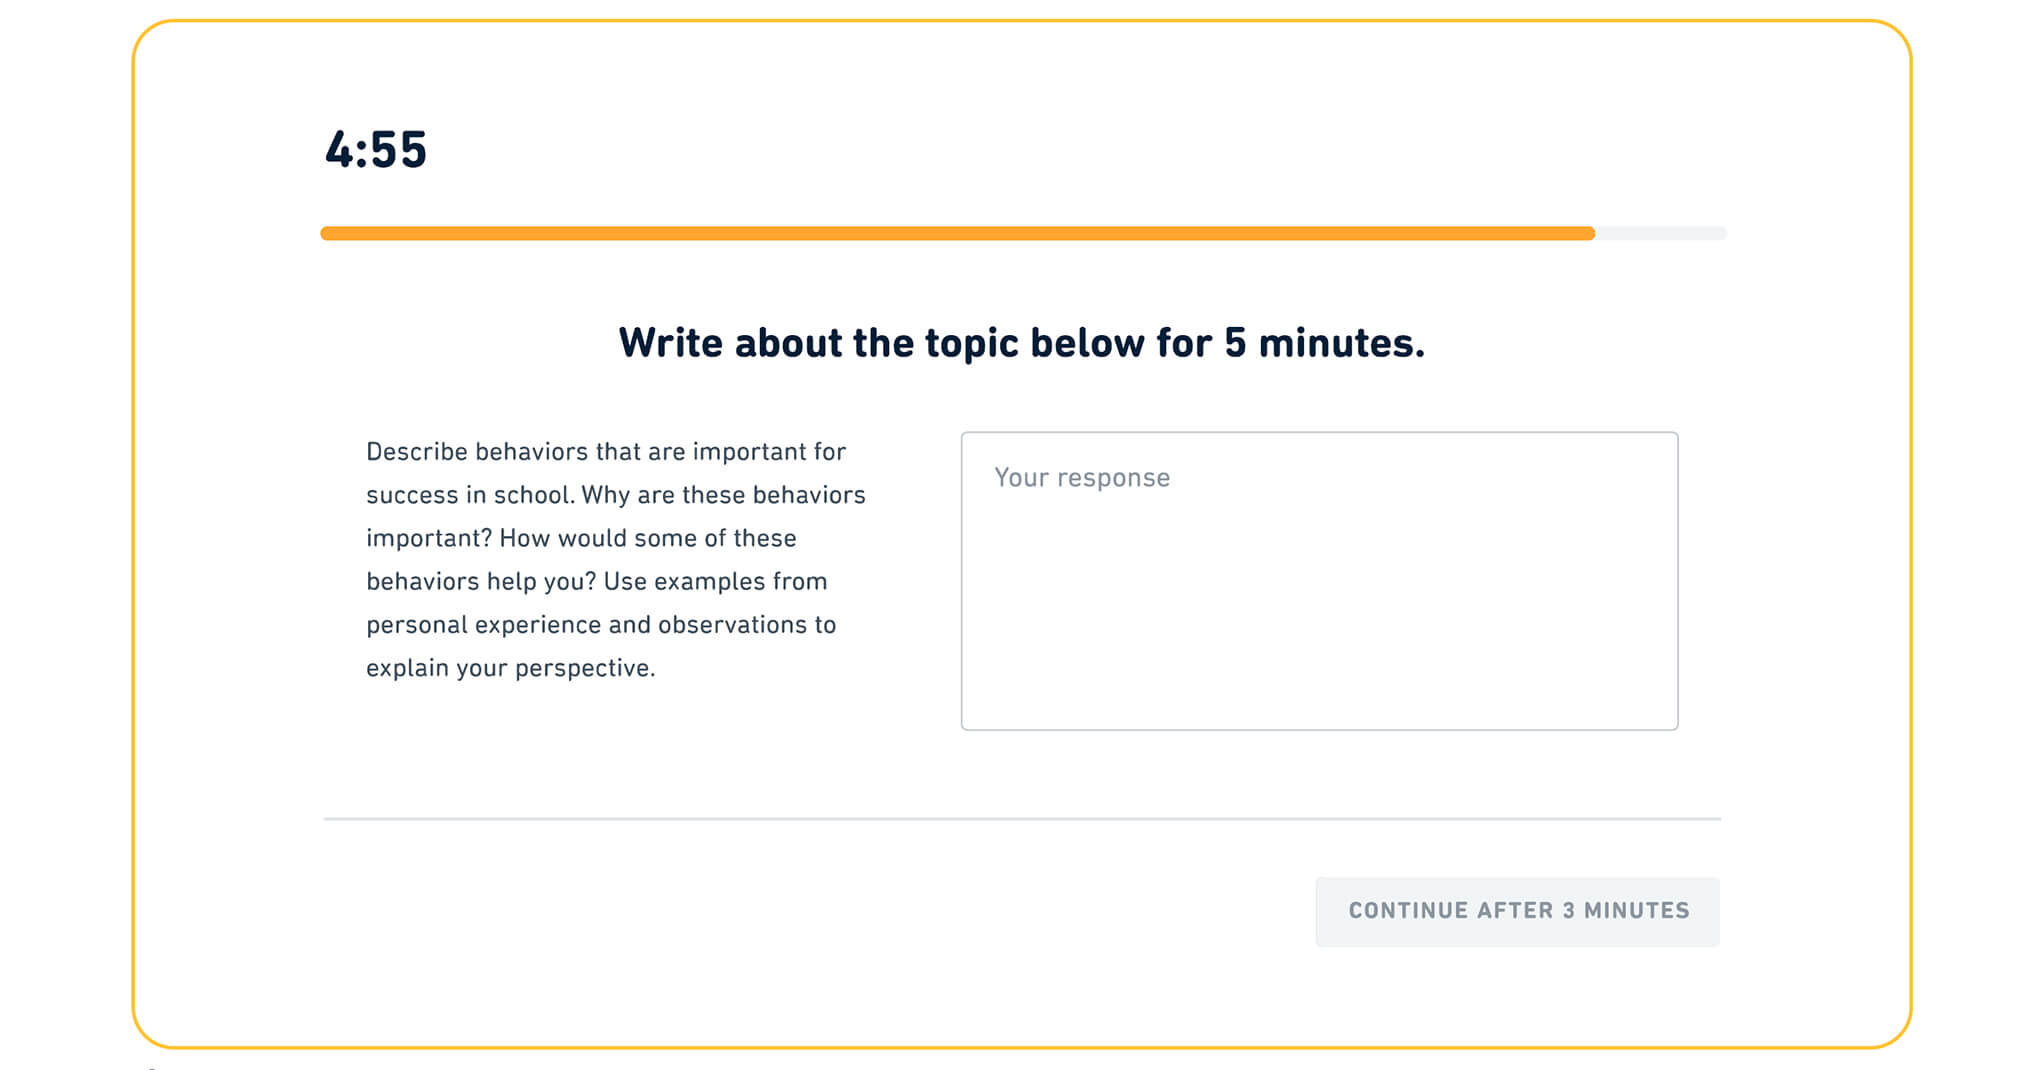
Task: Click the prompt line "important? How would some of these"
Action: click(581, 538)
